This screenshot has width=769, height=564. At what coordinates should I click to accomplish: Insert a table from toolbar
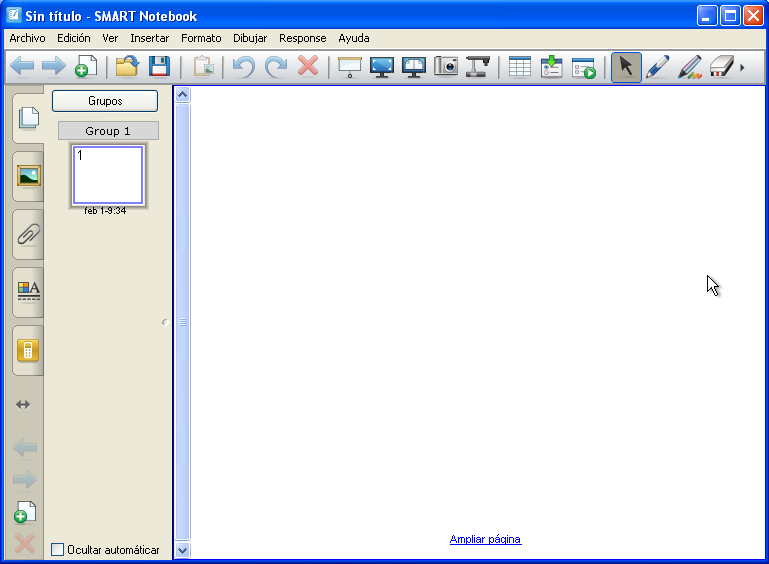(519, 67)
